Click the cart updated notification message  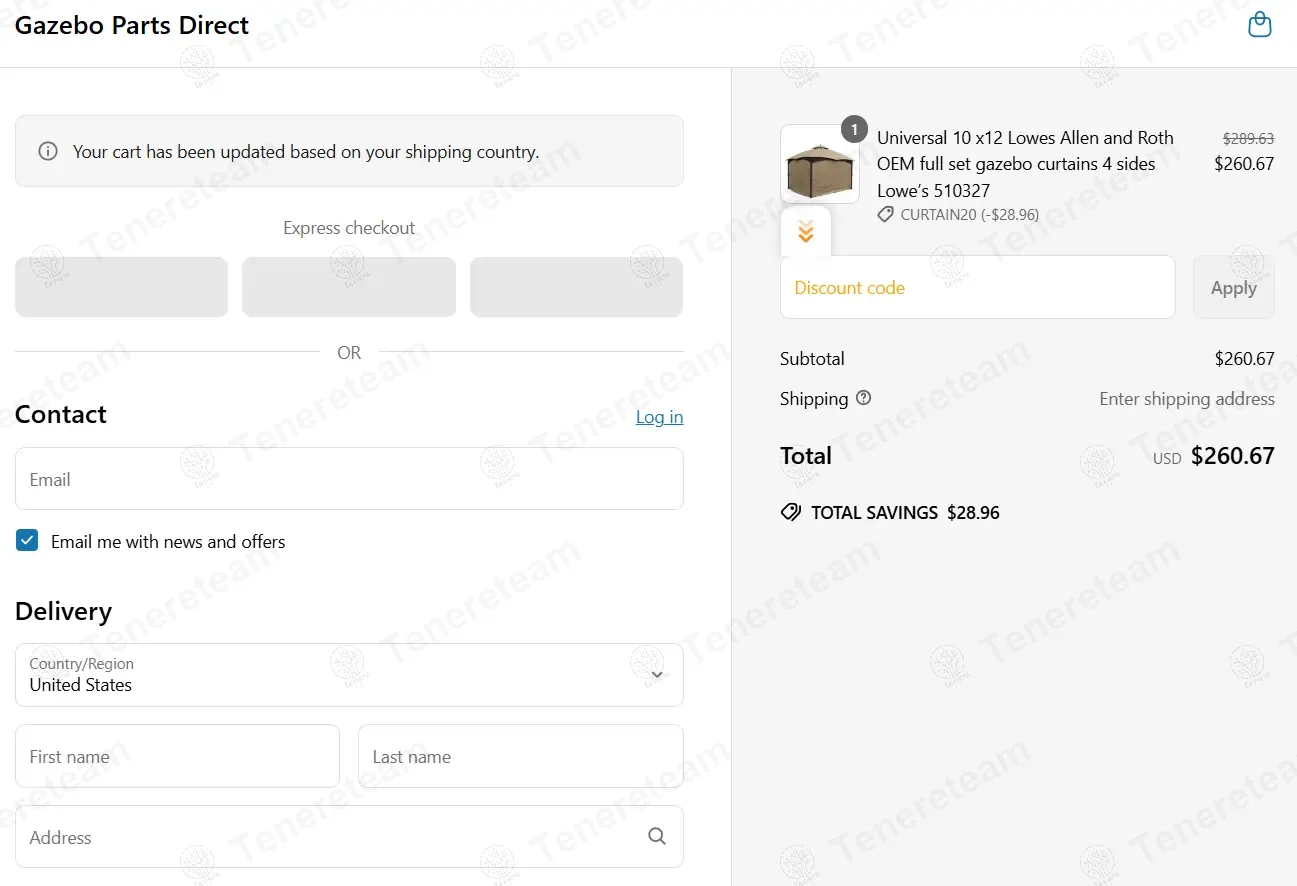(x=306, y=152)
